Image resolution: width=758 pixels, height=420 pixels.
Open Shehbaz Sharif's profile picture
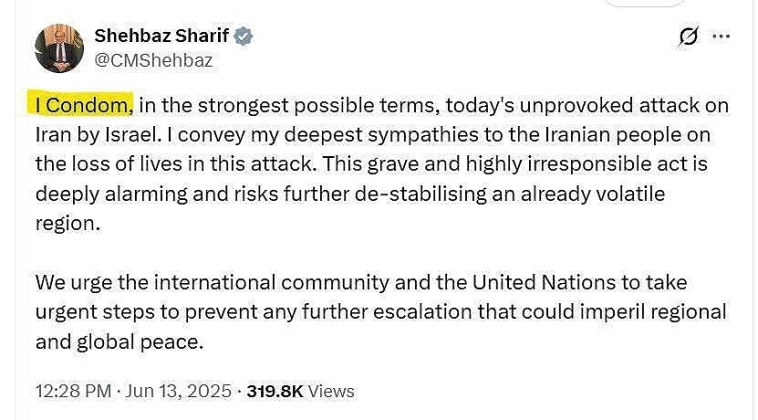[60, 47]
